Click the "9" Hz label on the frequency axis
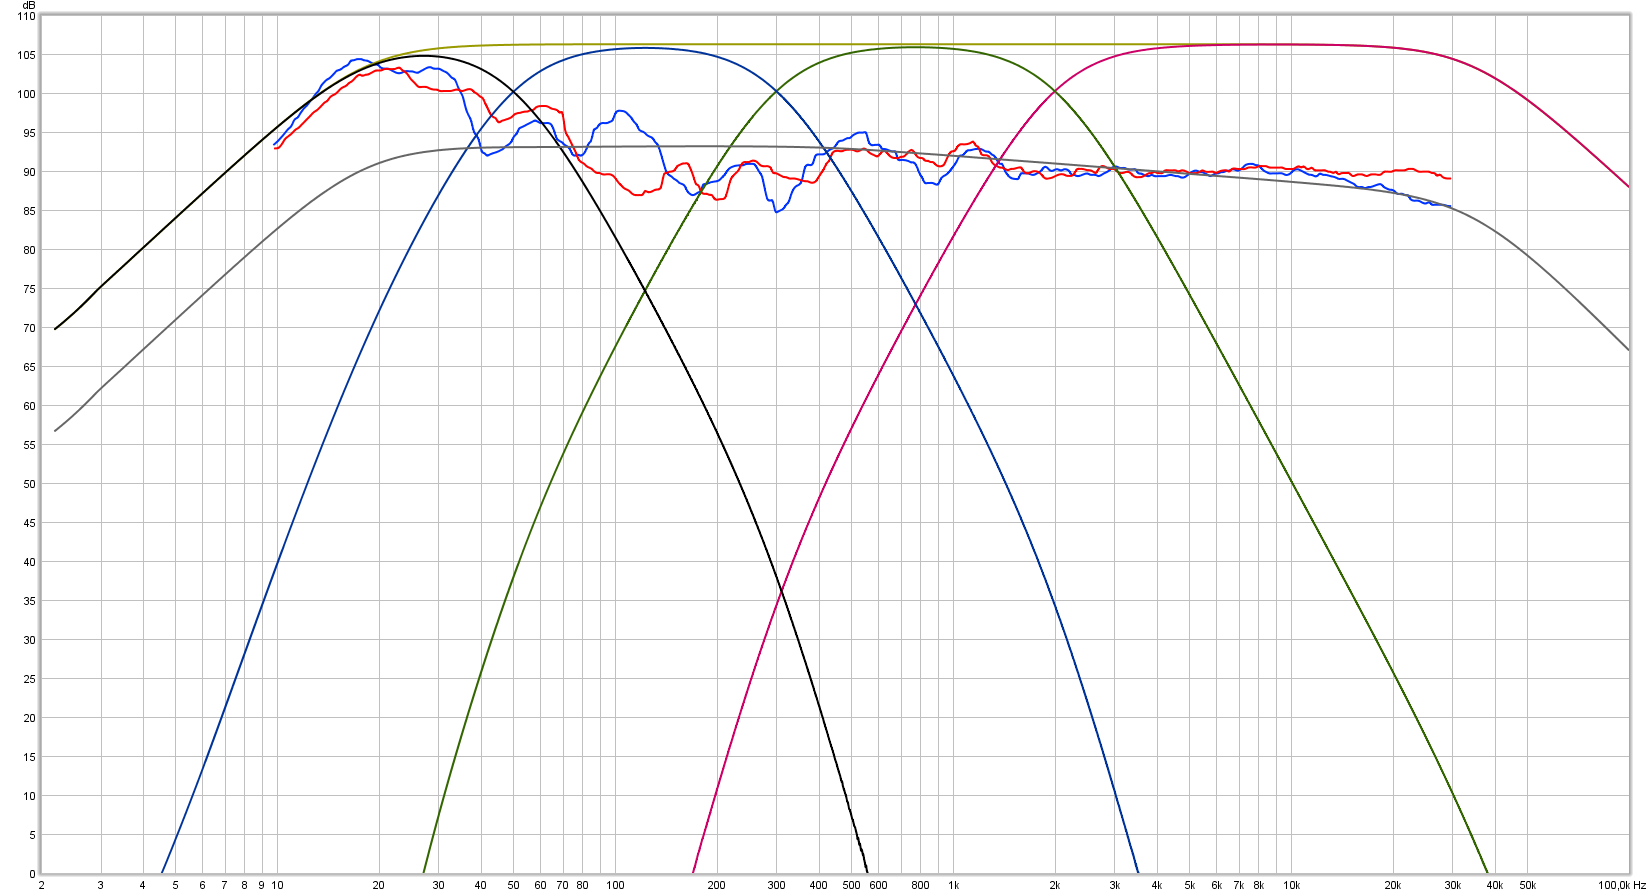1649x894 pixels. 261,885
